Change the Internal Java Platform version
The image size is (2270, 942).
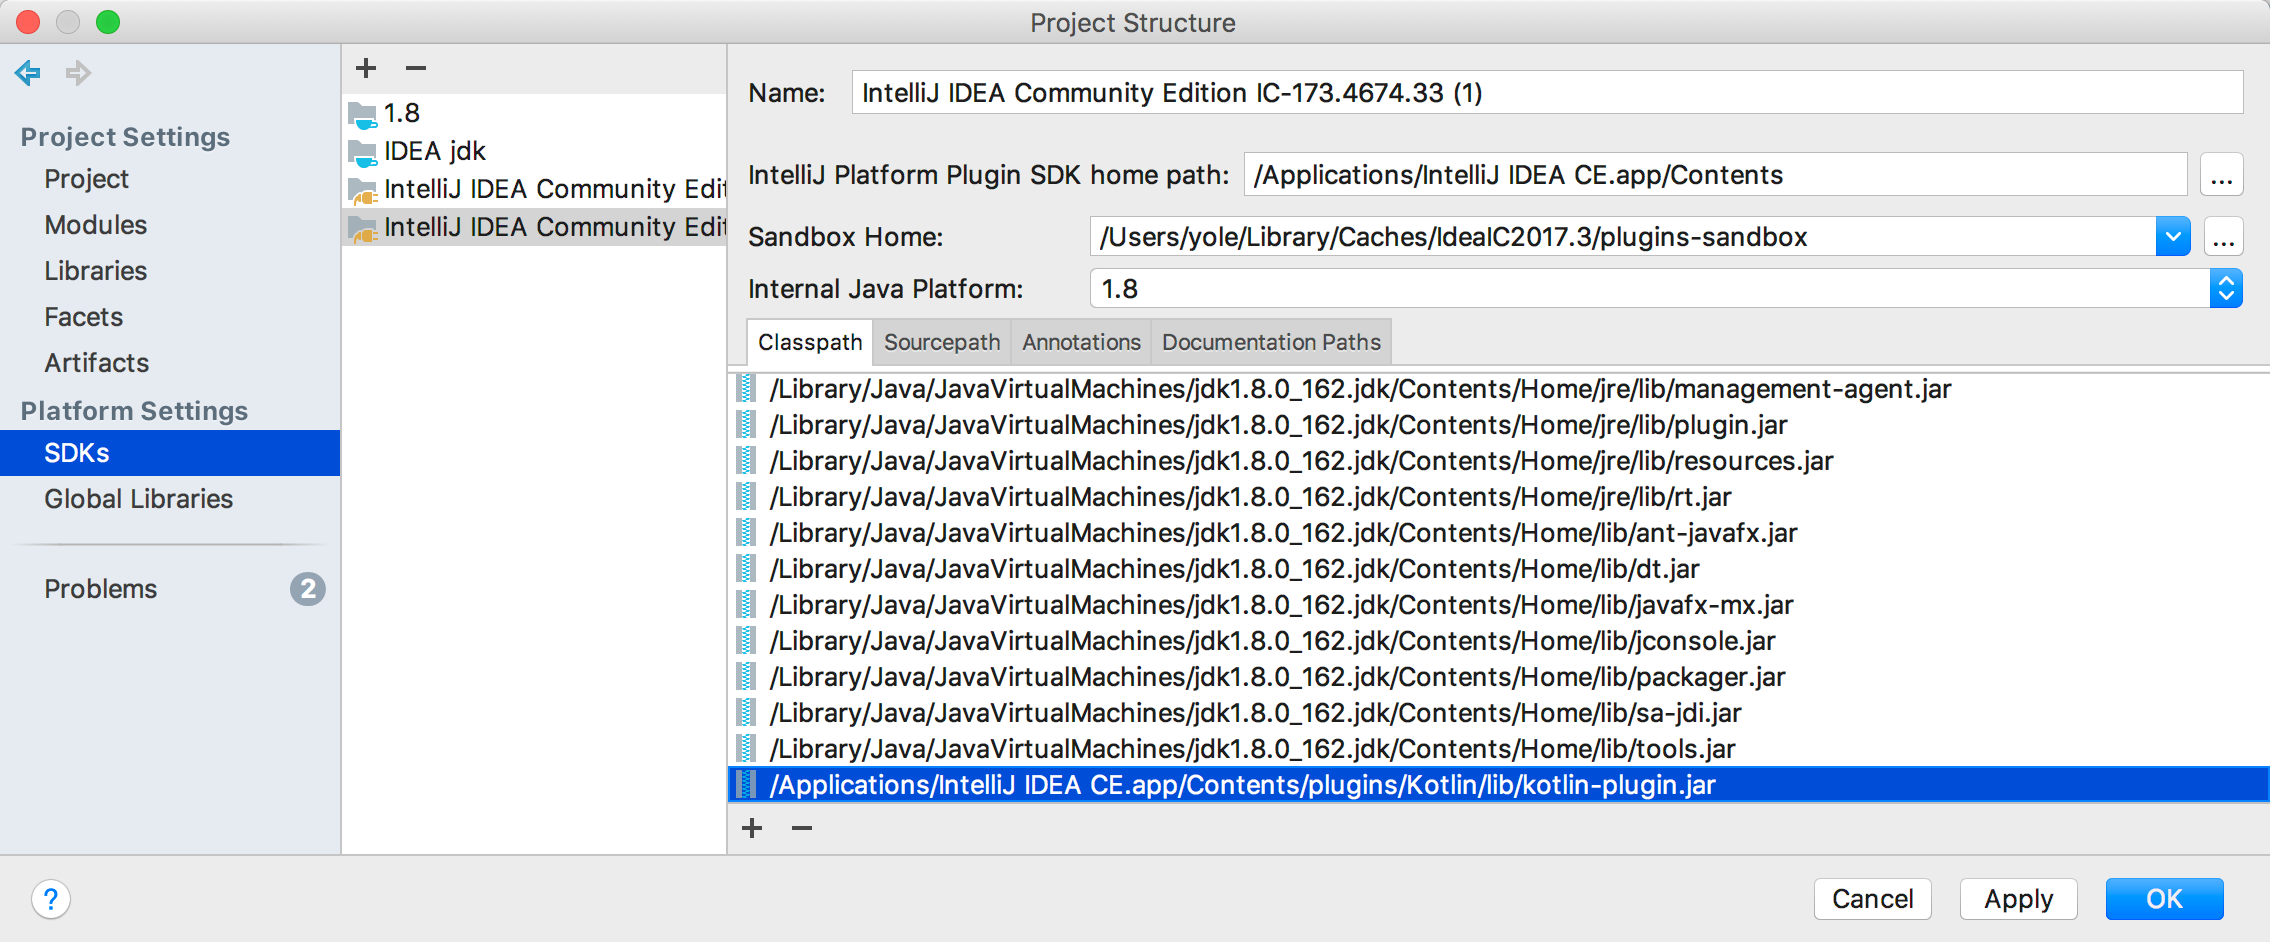click(2225, 289)
